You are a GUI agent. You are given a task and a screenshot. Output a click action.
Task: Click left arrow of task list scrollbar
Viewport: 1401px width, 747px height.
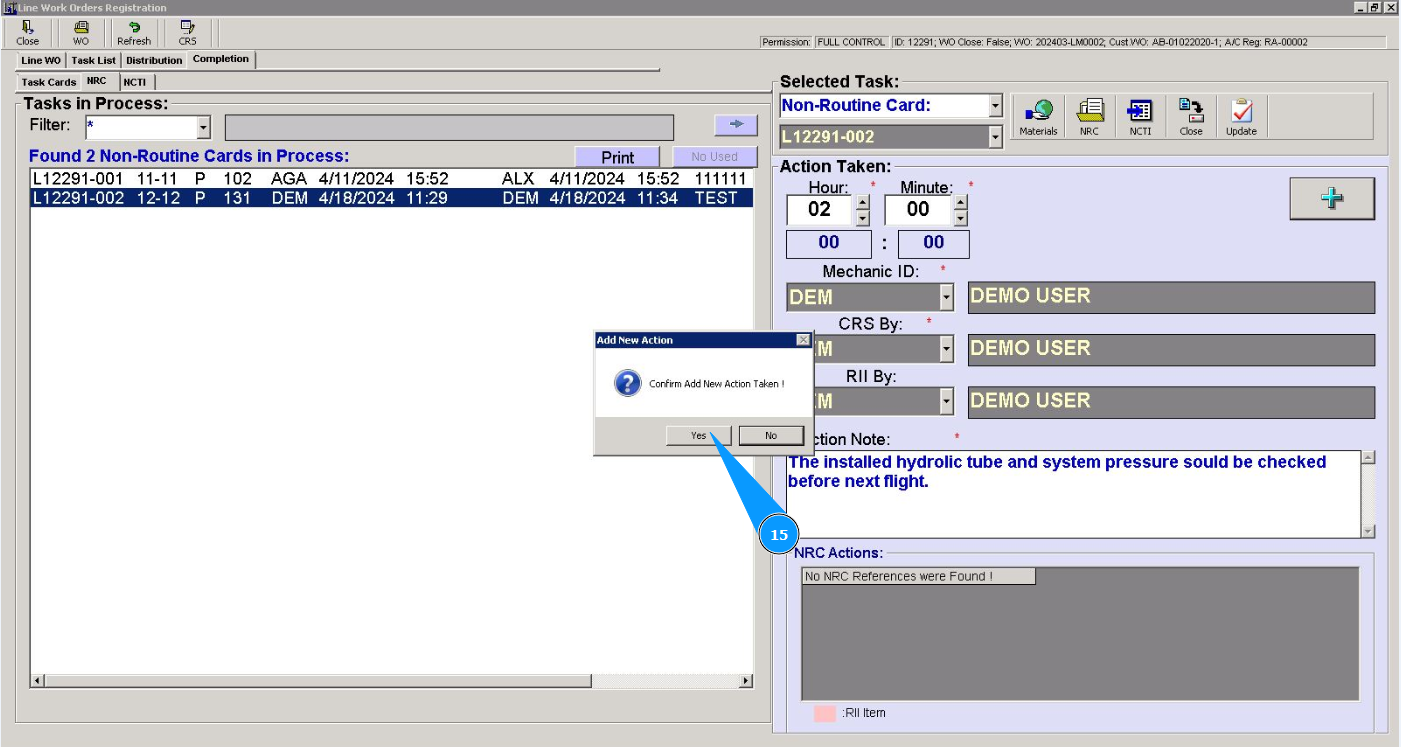[38, 681]
